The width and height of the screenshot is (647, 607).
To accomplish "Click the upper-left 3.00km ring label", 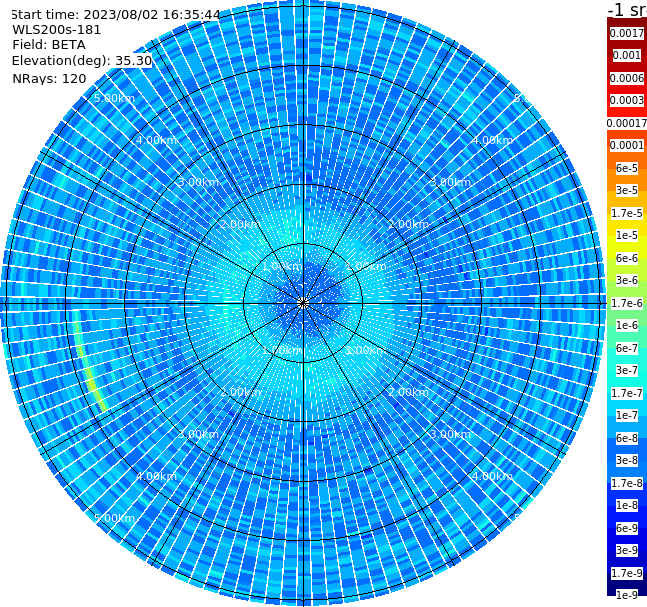I will [198, 182].
